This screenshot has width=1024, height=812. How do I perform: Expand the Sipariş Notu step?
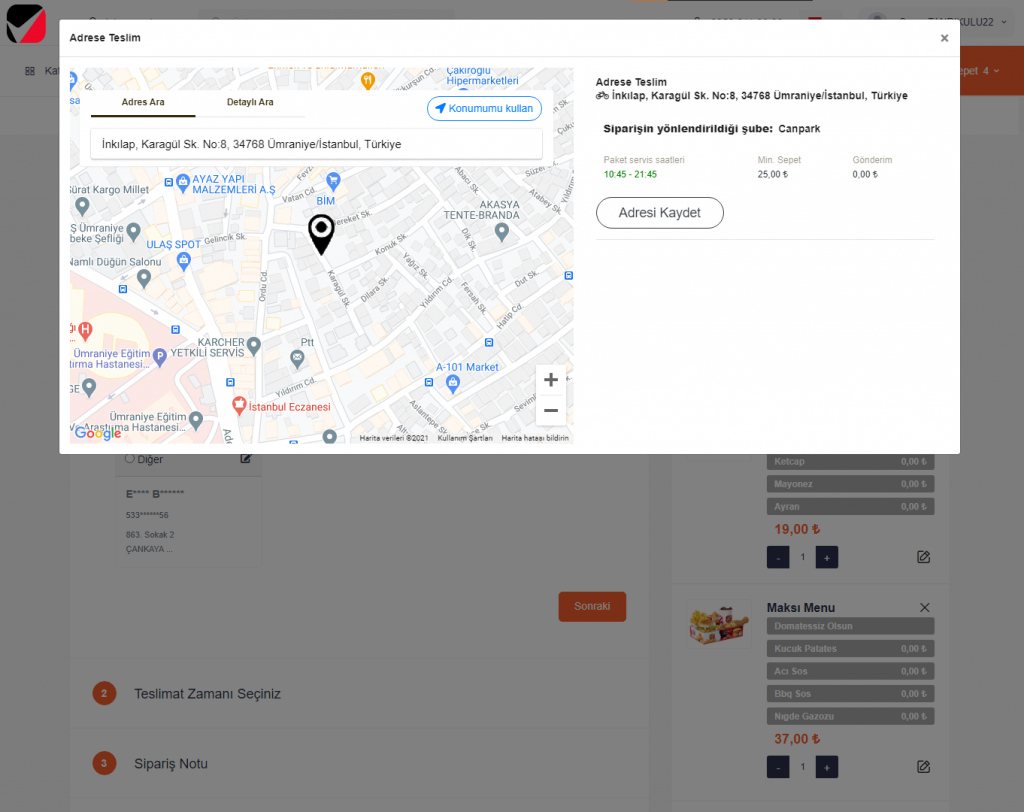pos(171,764)
